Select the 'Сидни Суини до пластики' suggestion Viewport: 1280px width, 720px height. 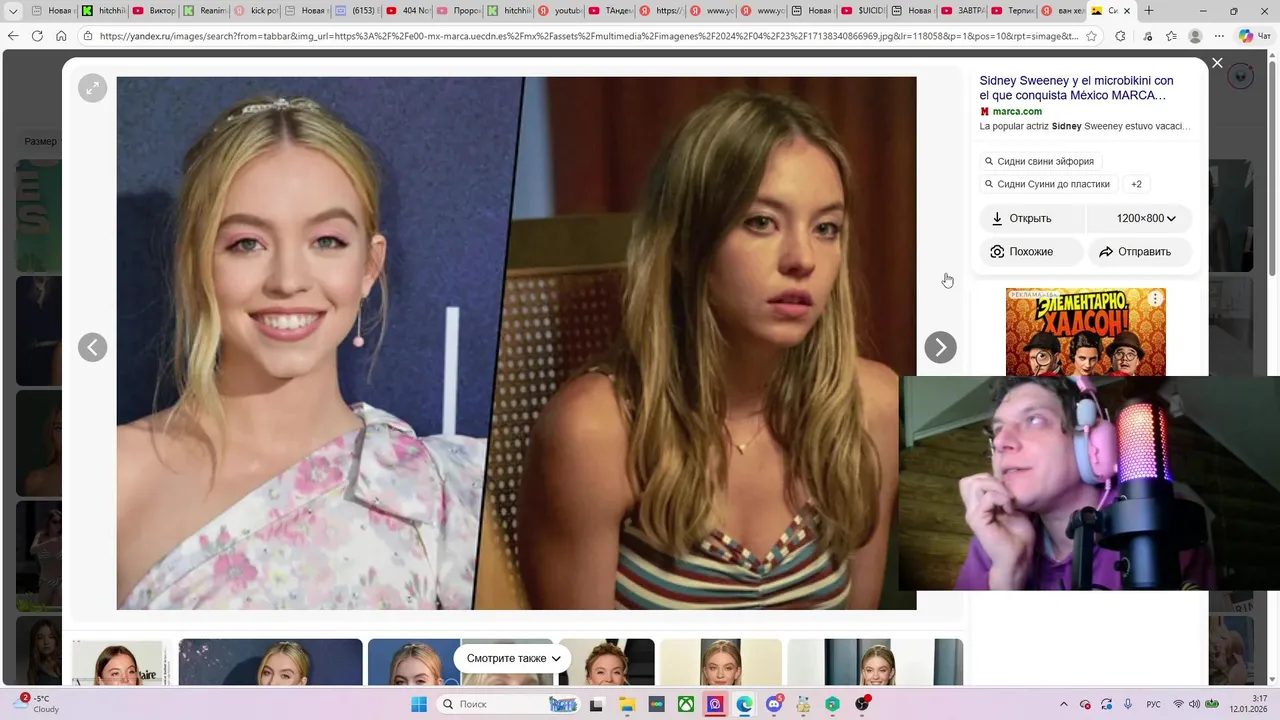1047,184
